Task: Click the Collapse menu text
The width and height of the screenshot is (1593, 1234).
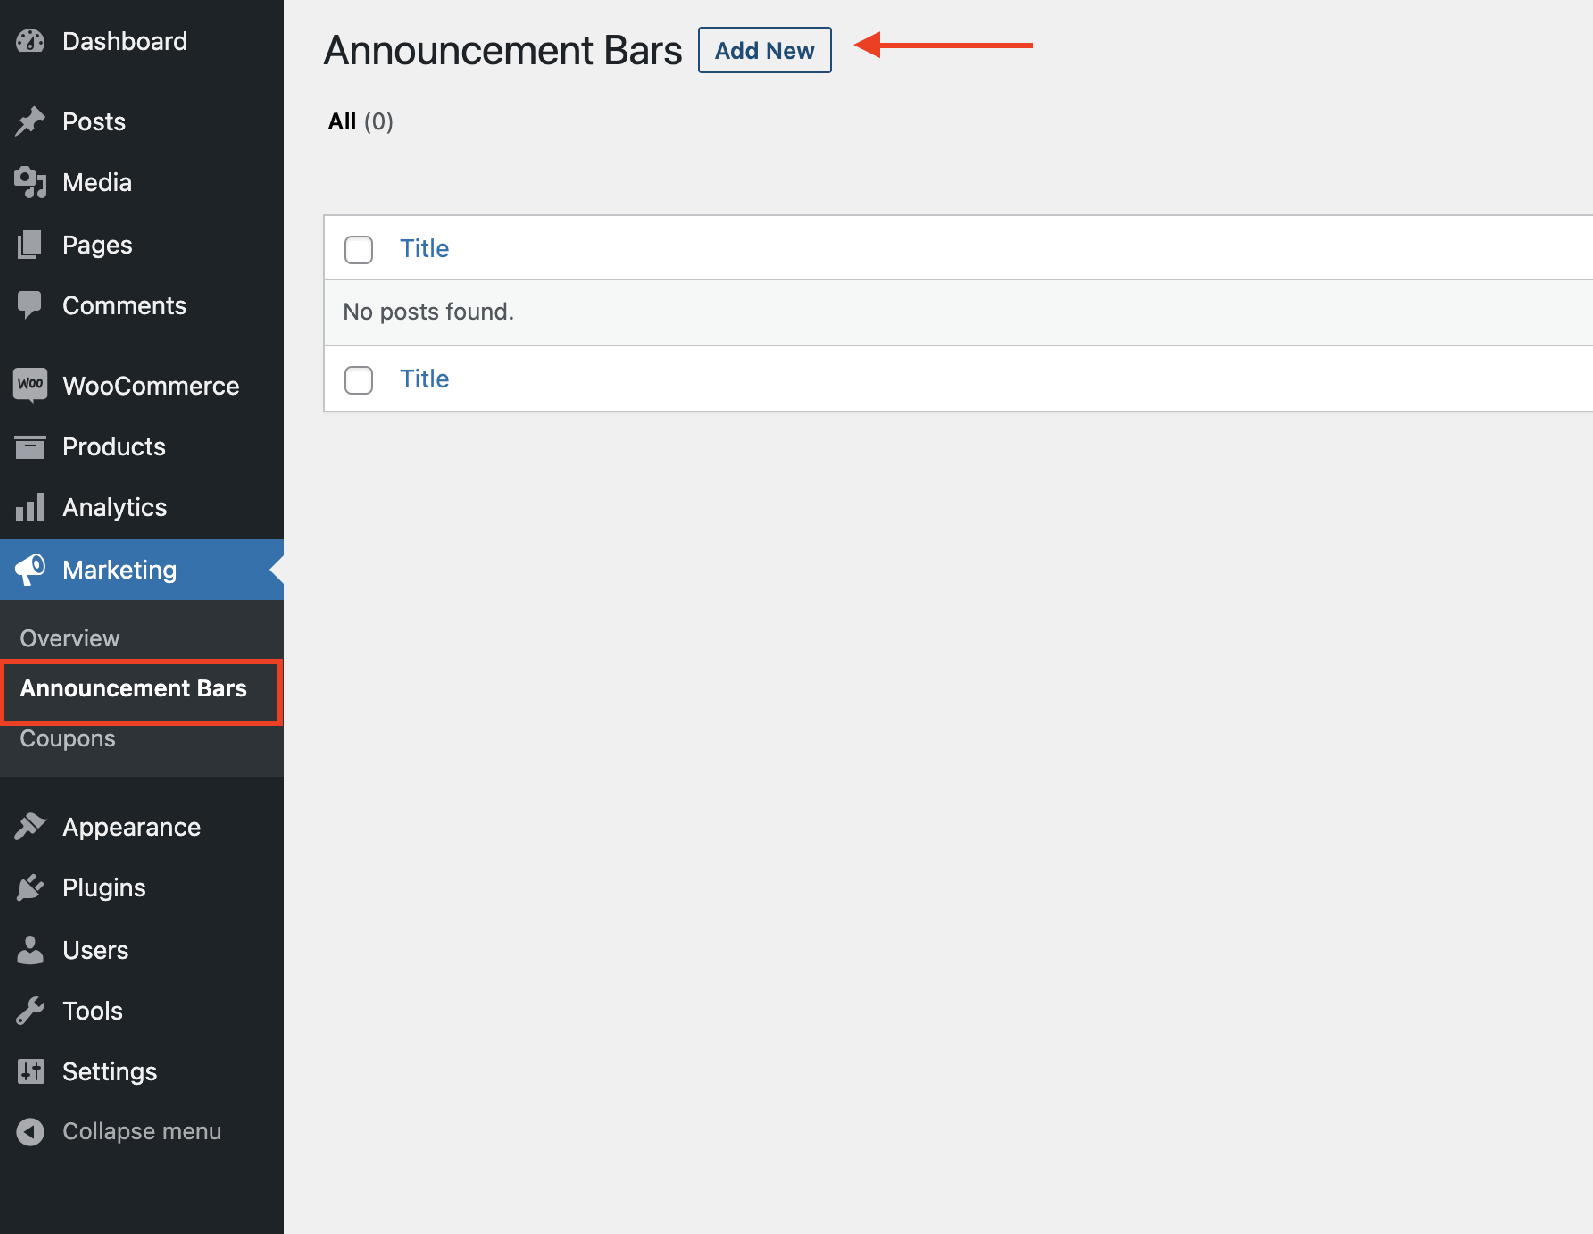Action: (x=142, y=1131)
